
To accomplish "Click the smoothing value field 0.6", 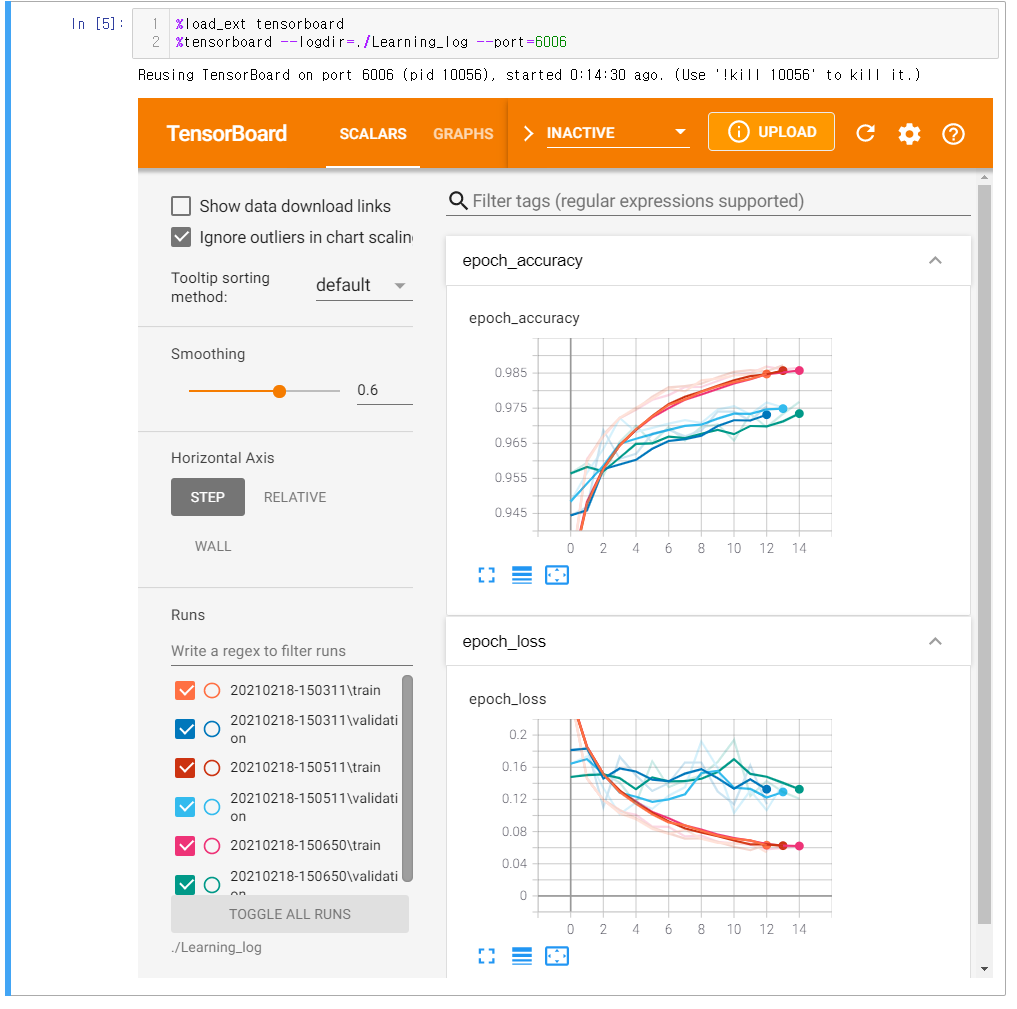I will pos(385,390).
